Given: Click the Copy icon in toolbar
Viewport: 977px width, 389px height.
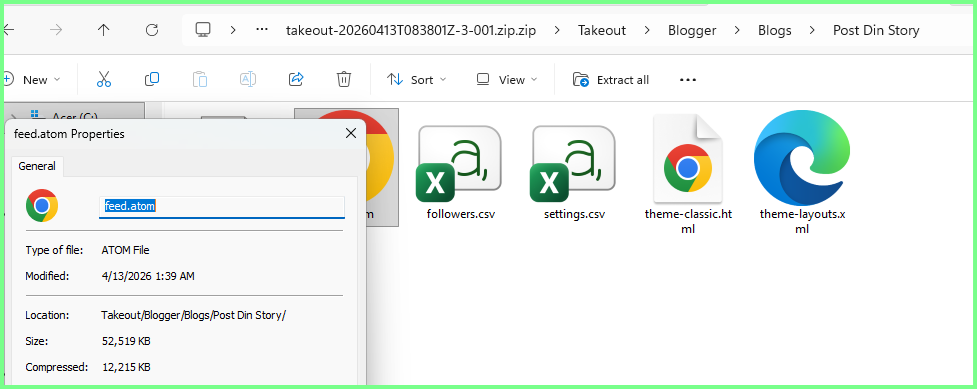Looking at the screenshot, I should (x=151, y=79).
